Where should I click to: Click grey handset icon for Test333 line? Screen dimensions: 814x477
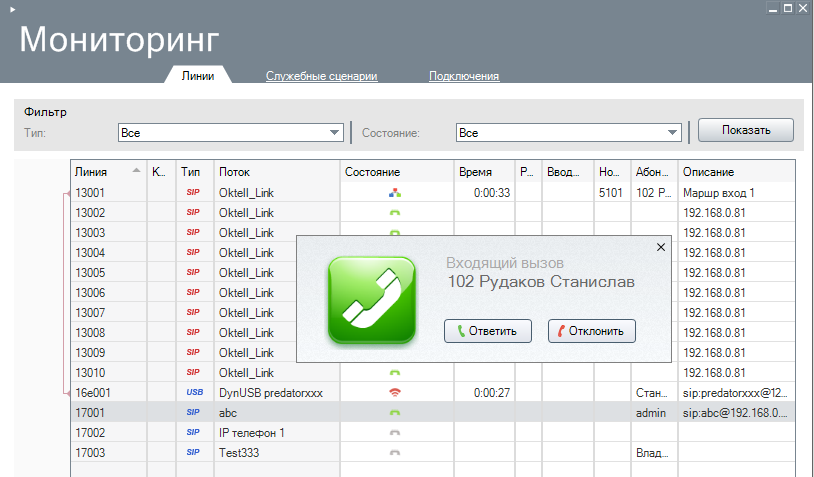point(394,452)
